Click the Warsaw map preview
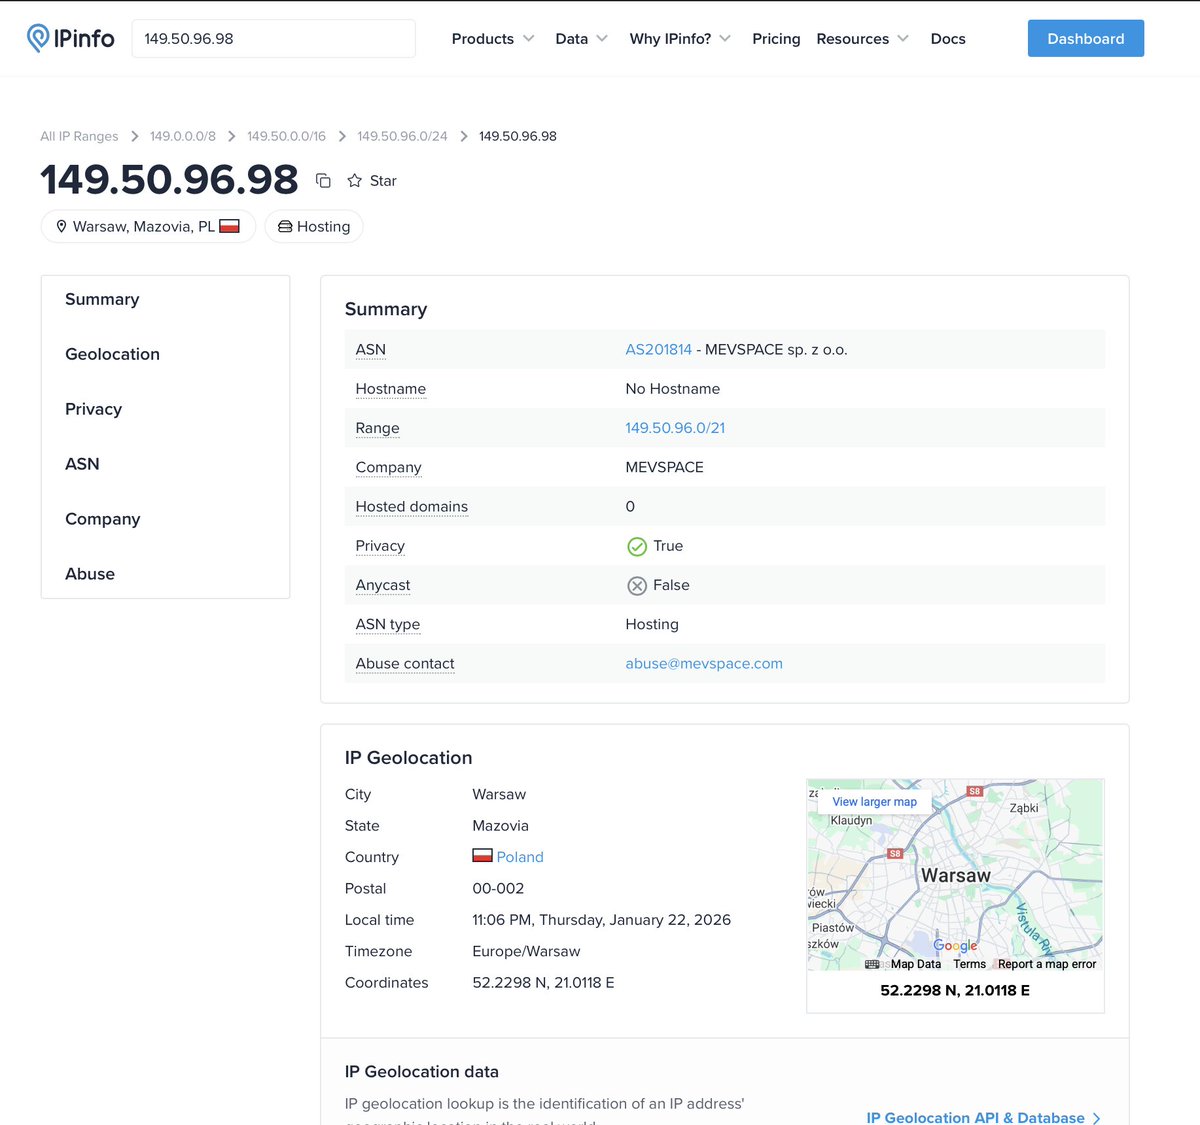 pyautogui.click(x=955, y=875)
